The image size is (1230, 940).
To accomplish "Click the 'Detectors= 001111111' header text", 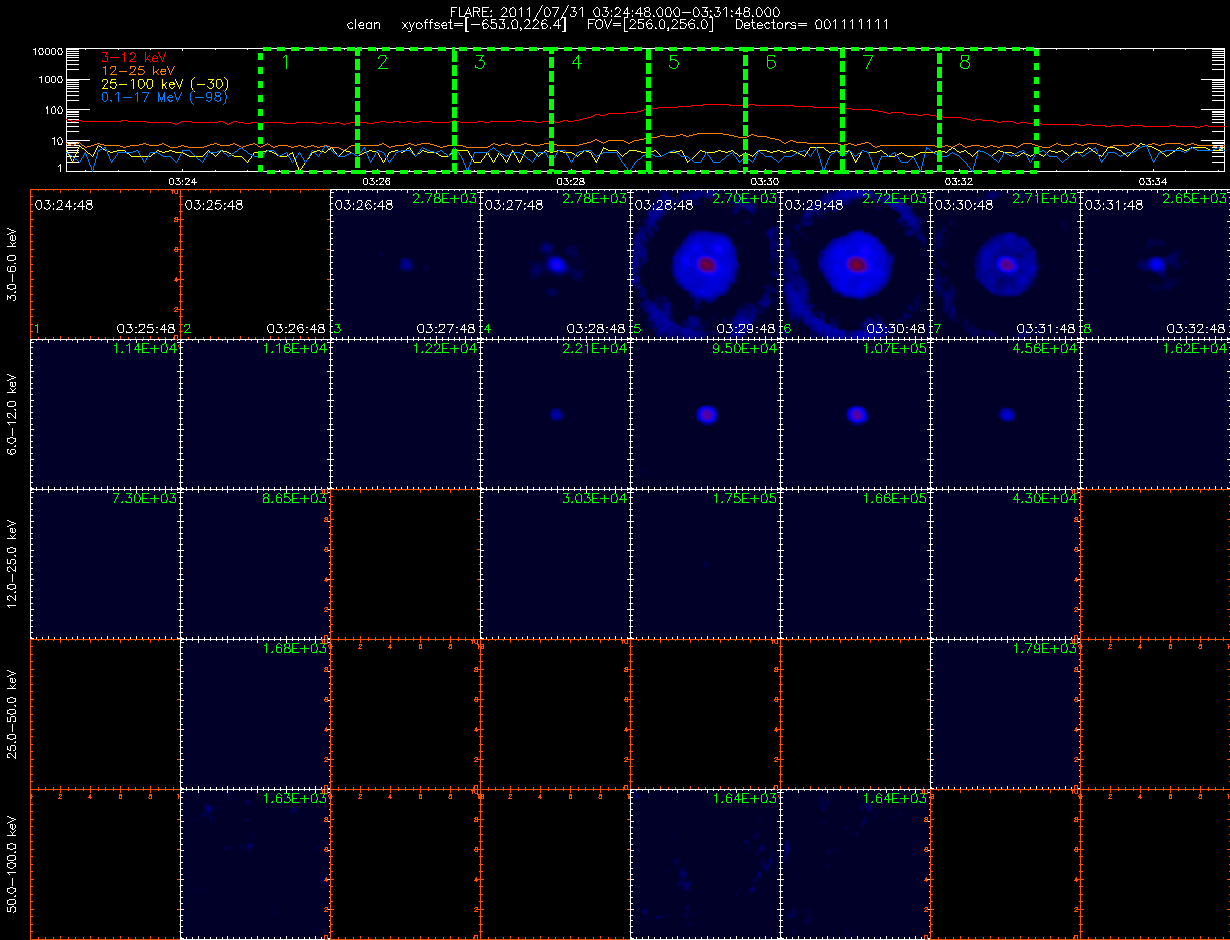I will [812, 24].
